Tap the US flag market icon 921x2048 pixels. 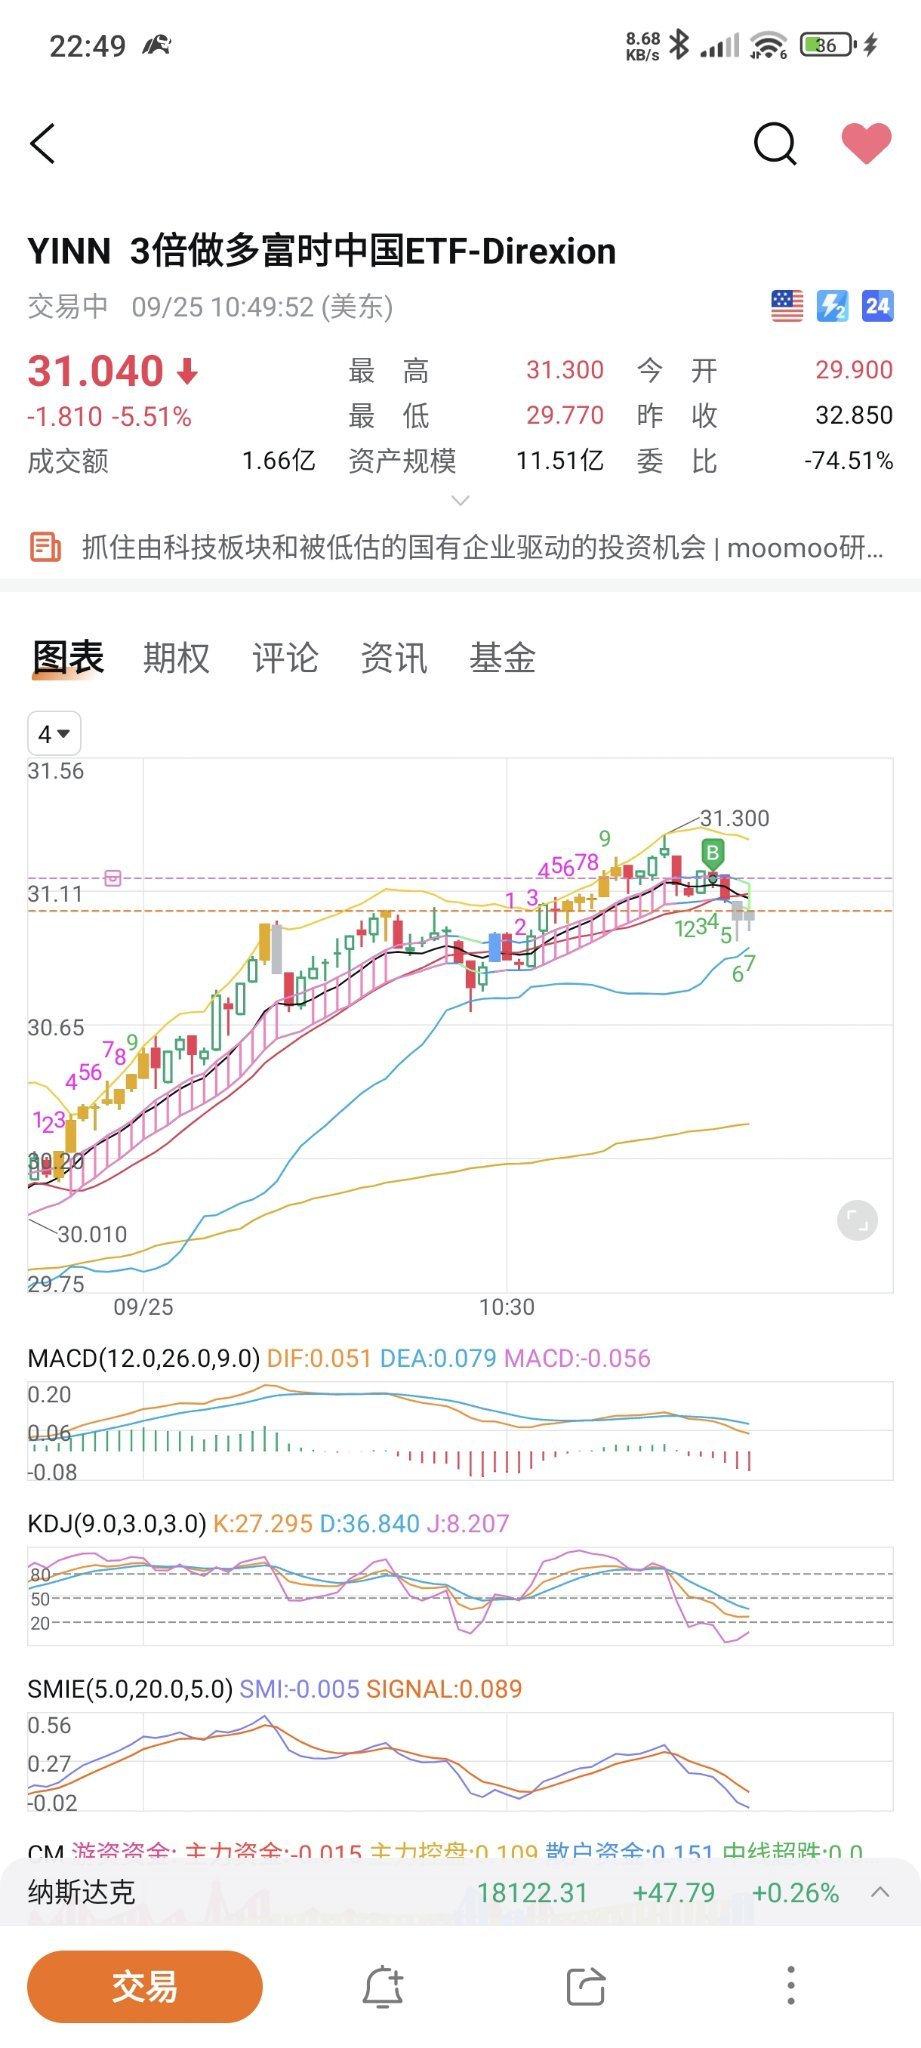(787, 306)
